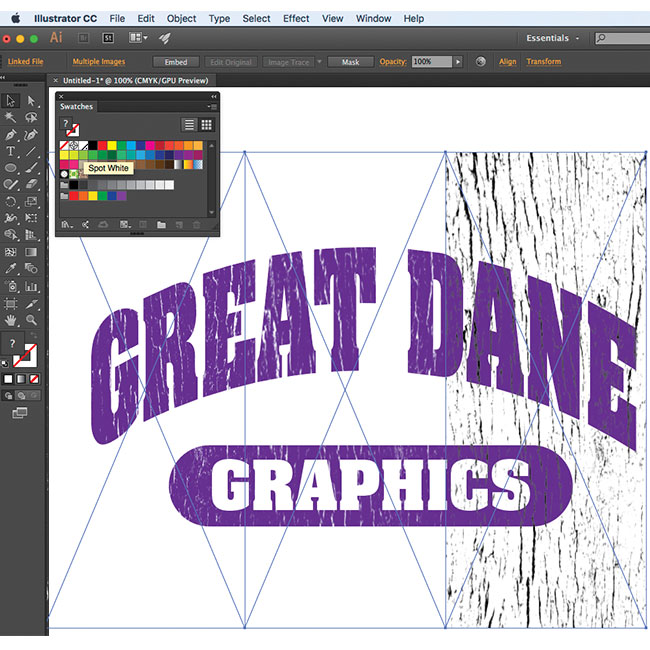Open the Image Trace presets arrow
This screenshot has width=650, height=650.
tap(319, 62)
